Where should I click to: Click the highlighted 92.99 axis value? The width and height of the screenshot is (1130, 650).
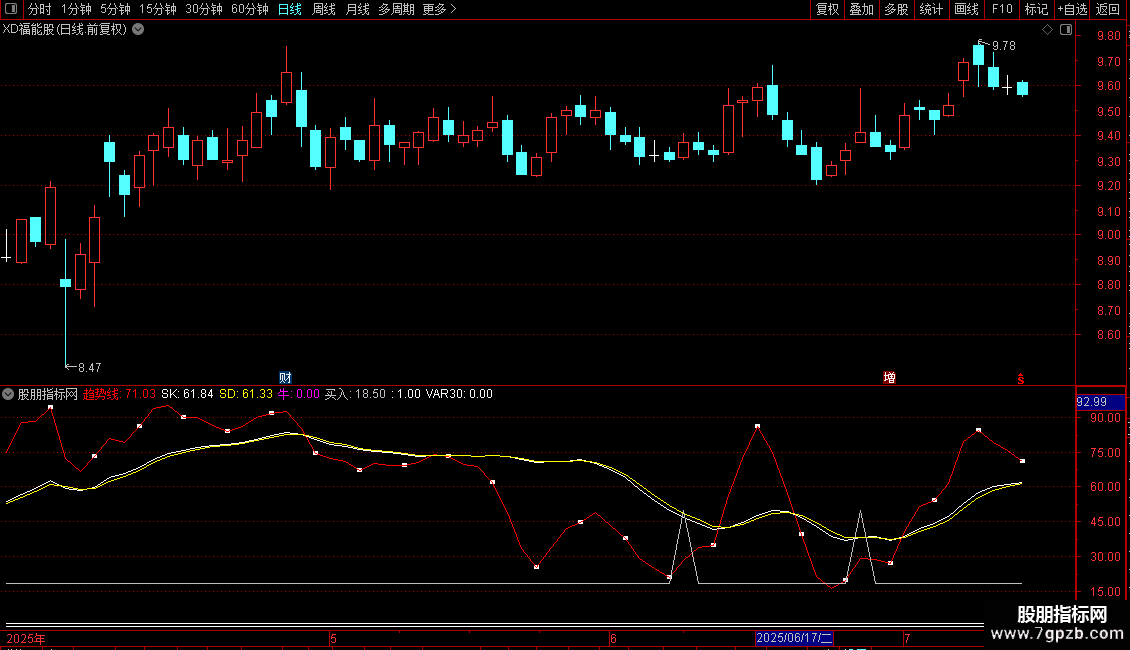pyautogui.click(x=1100, y=402)
